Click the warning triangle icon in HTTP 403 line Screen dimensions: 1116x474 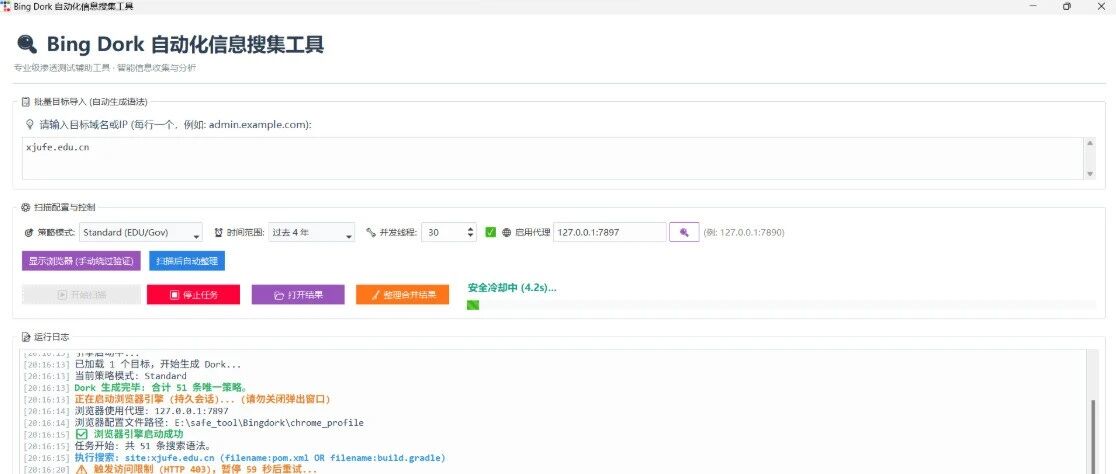pyautogui.click(x=80, y=470)
